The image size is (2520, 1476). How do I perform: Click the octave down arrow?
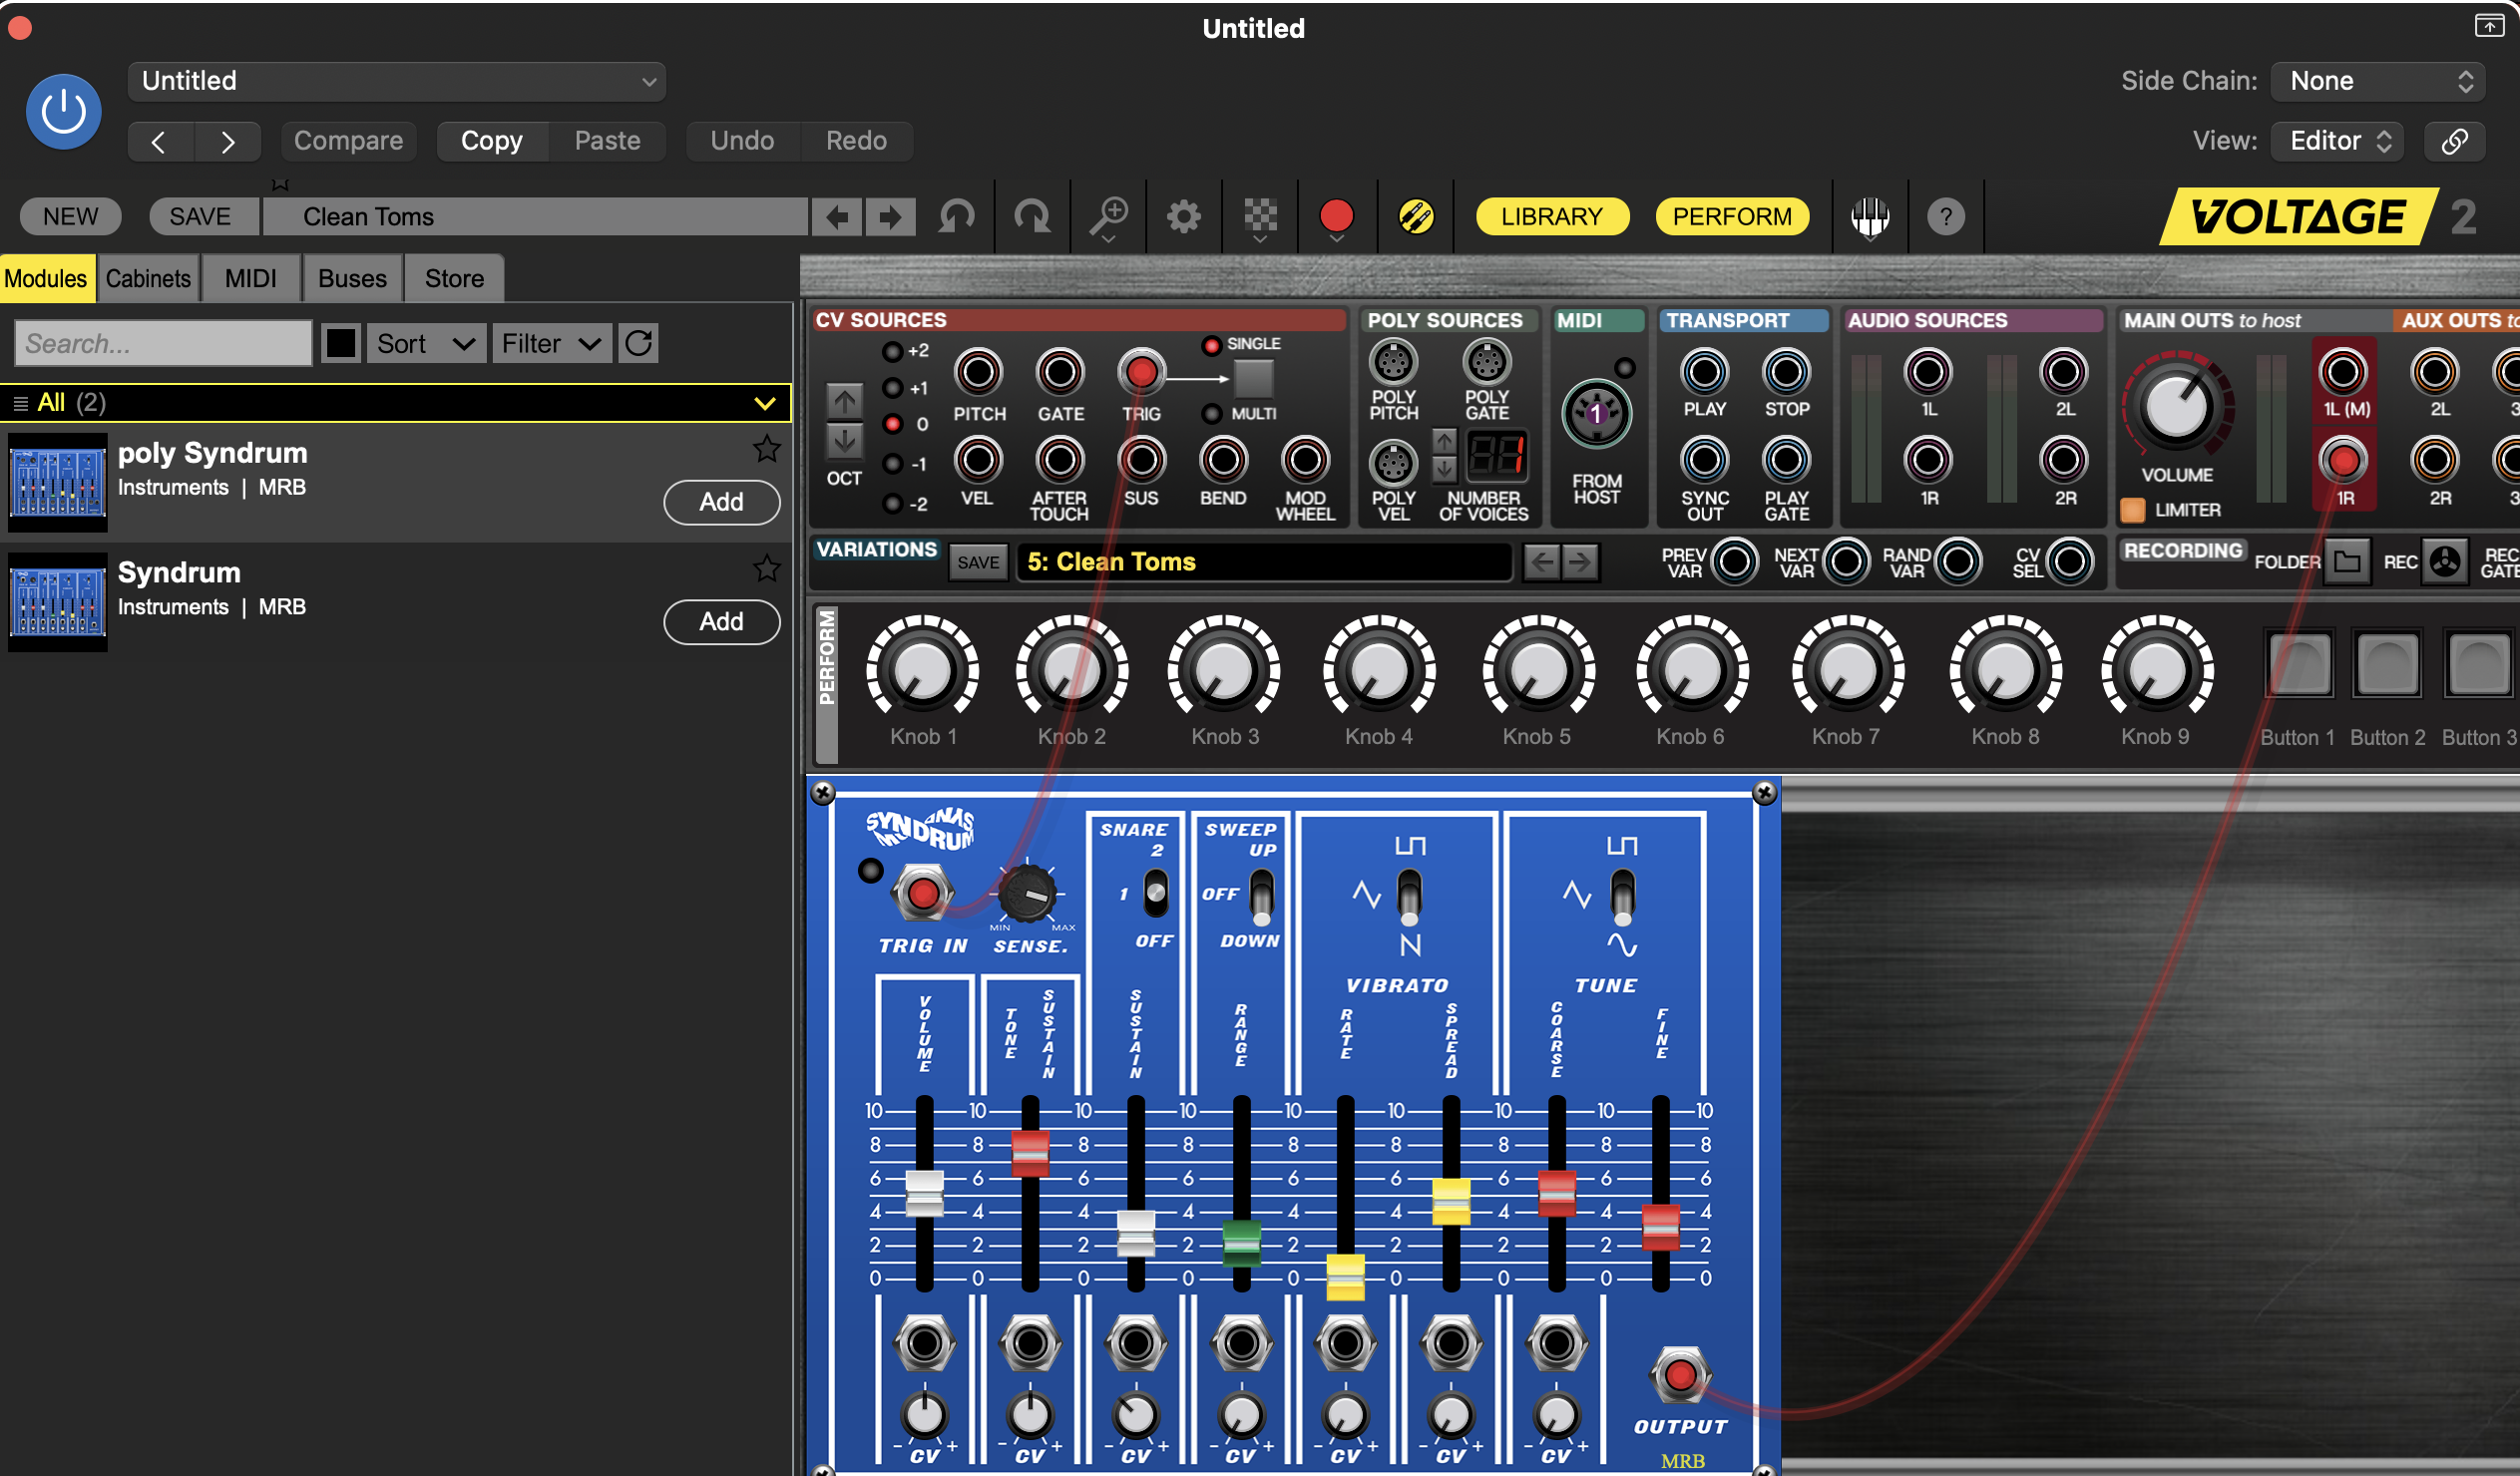click(845, 441)
